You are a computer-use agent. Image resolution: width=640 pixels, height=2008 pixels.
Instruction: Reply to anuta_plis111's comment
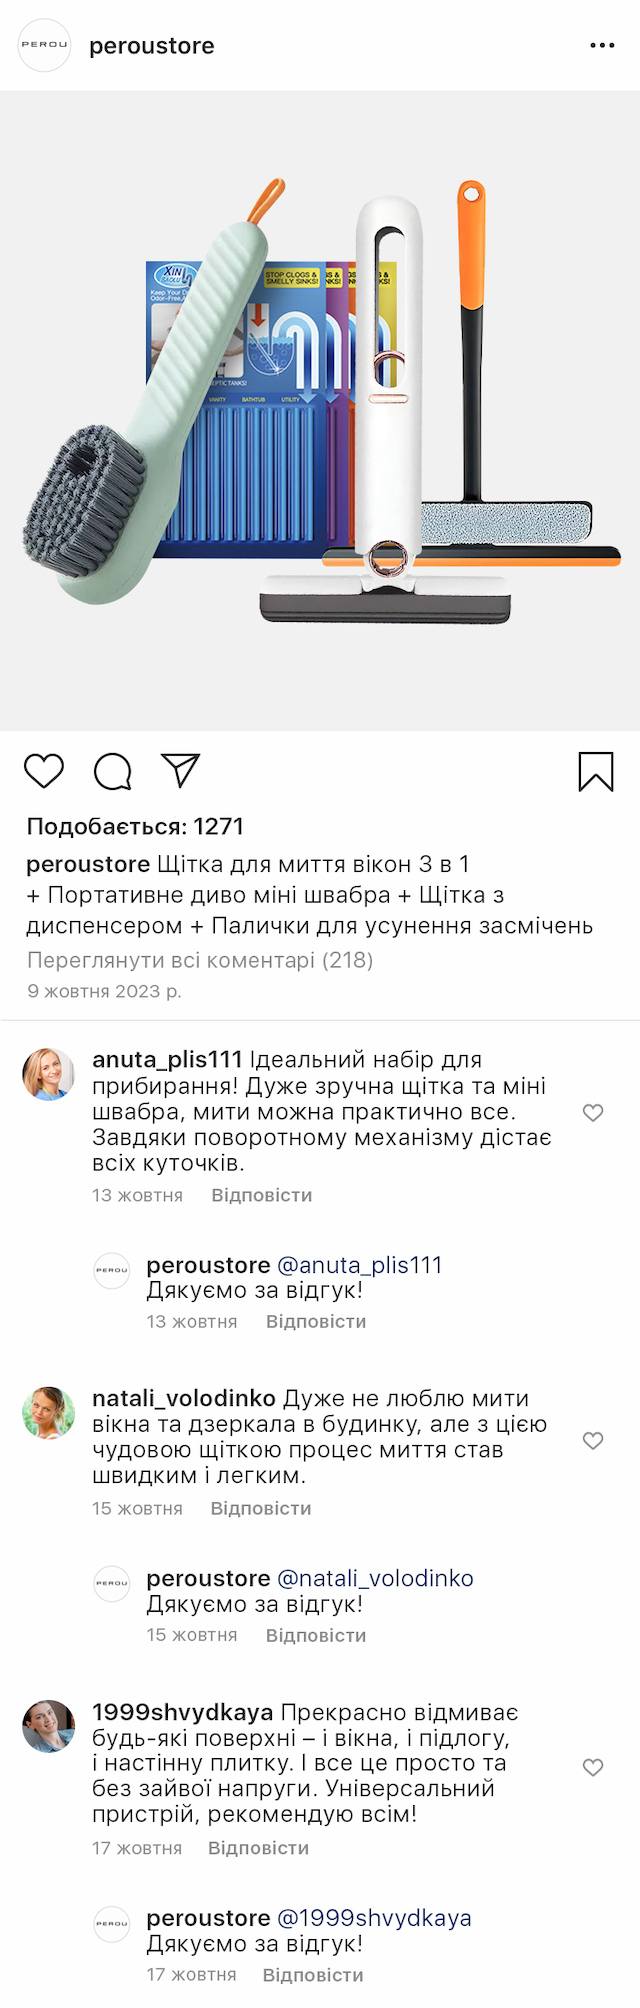click(261, 1195)
